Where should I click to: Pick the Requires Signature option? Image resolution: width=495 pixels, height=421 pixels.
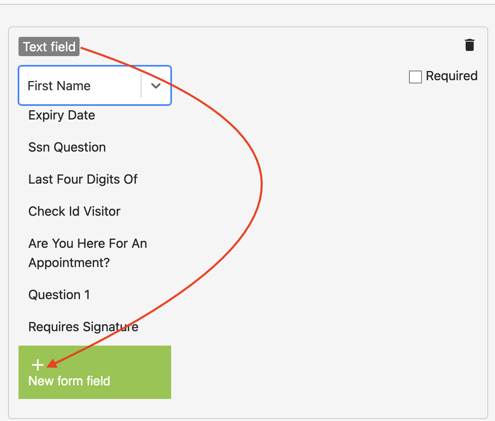[83, 327]
